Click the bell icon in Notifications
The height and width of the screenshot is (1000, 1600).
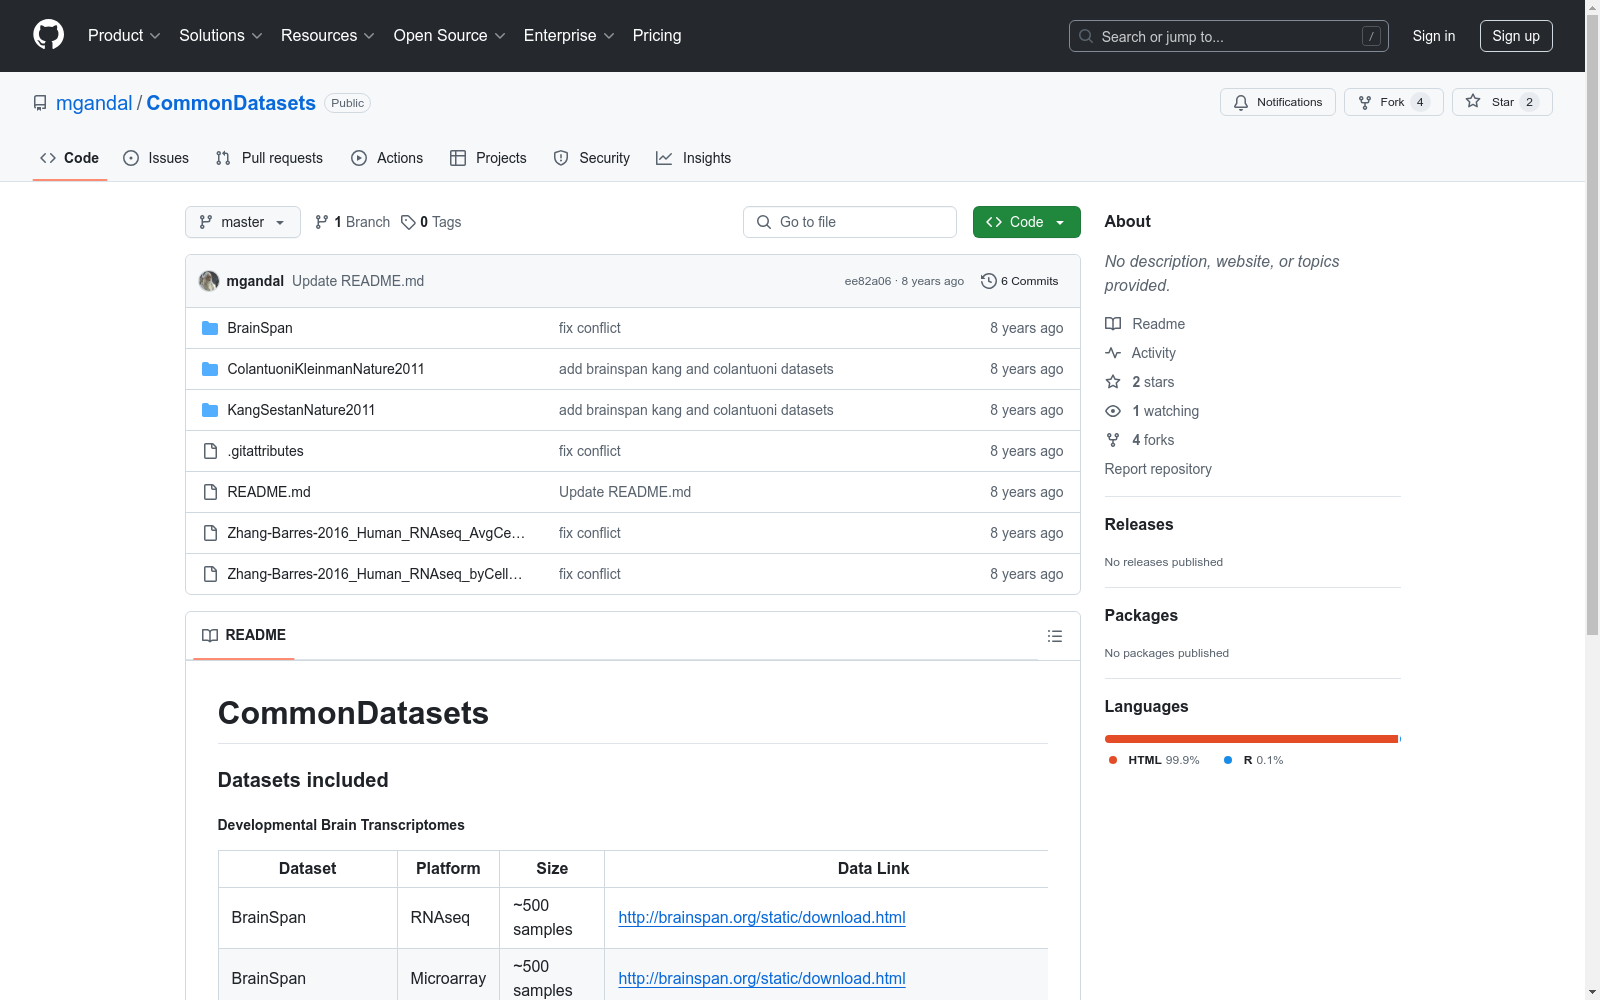pyautogui.click(x=1241, y=102)
